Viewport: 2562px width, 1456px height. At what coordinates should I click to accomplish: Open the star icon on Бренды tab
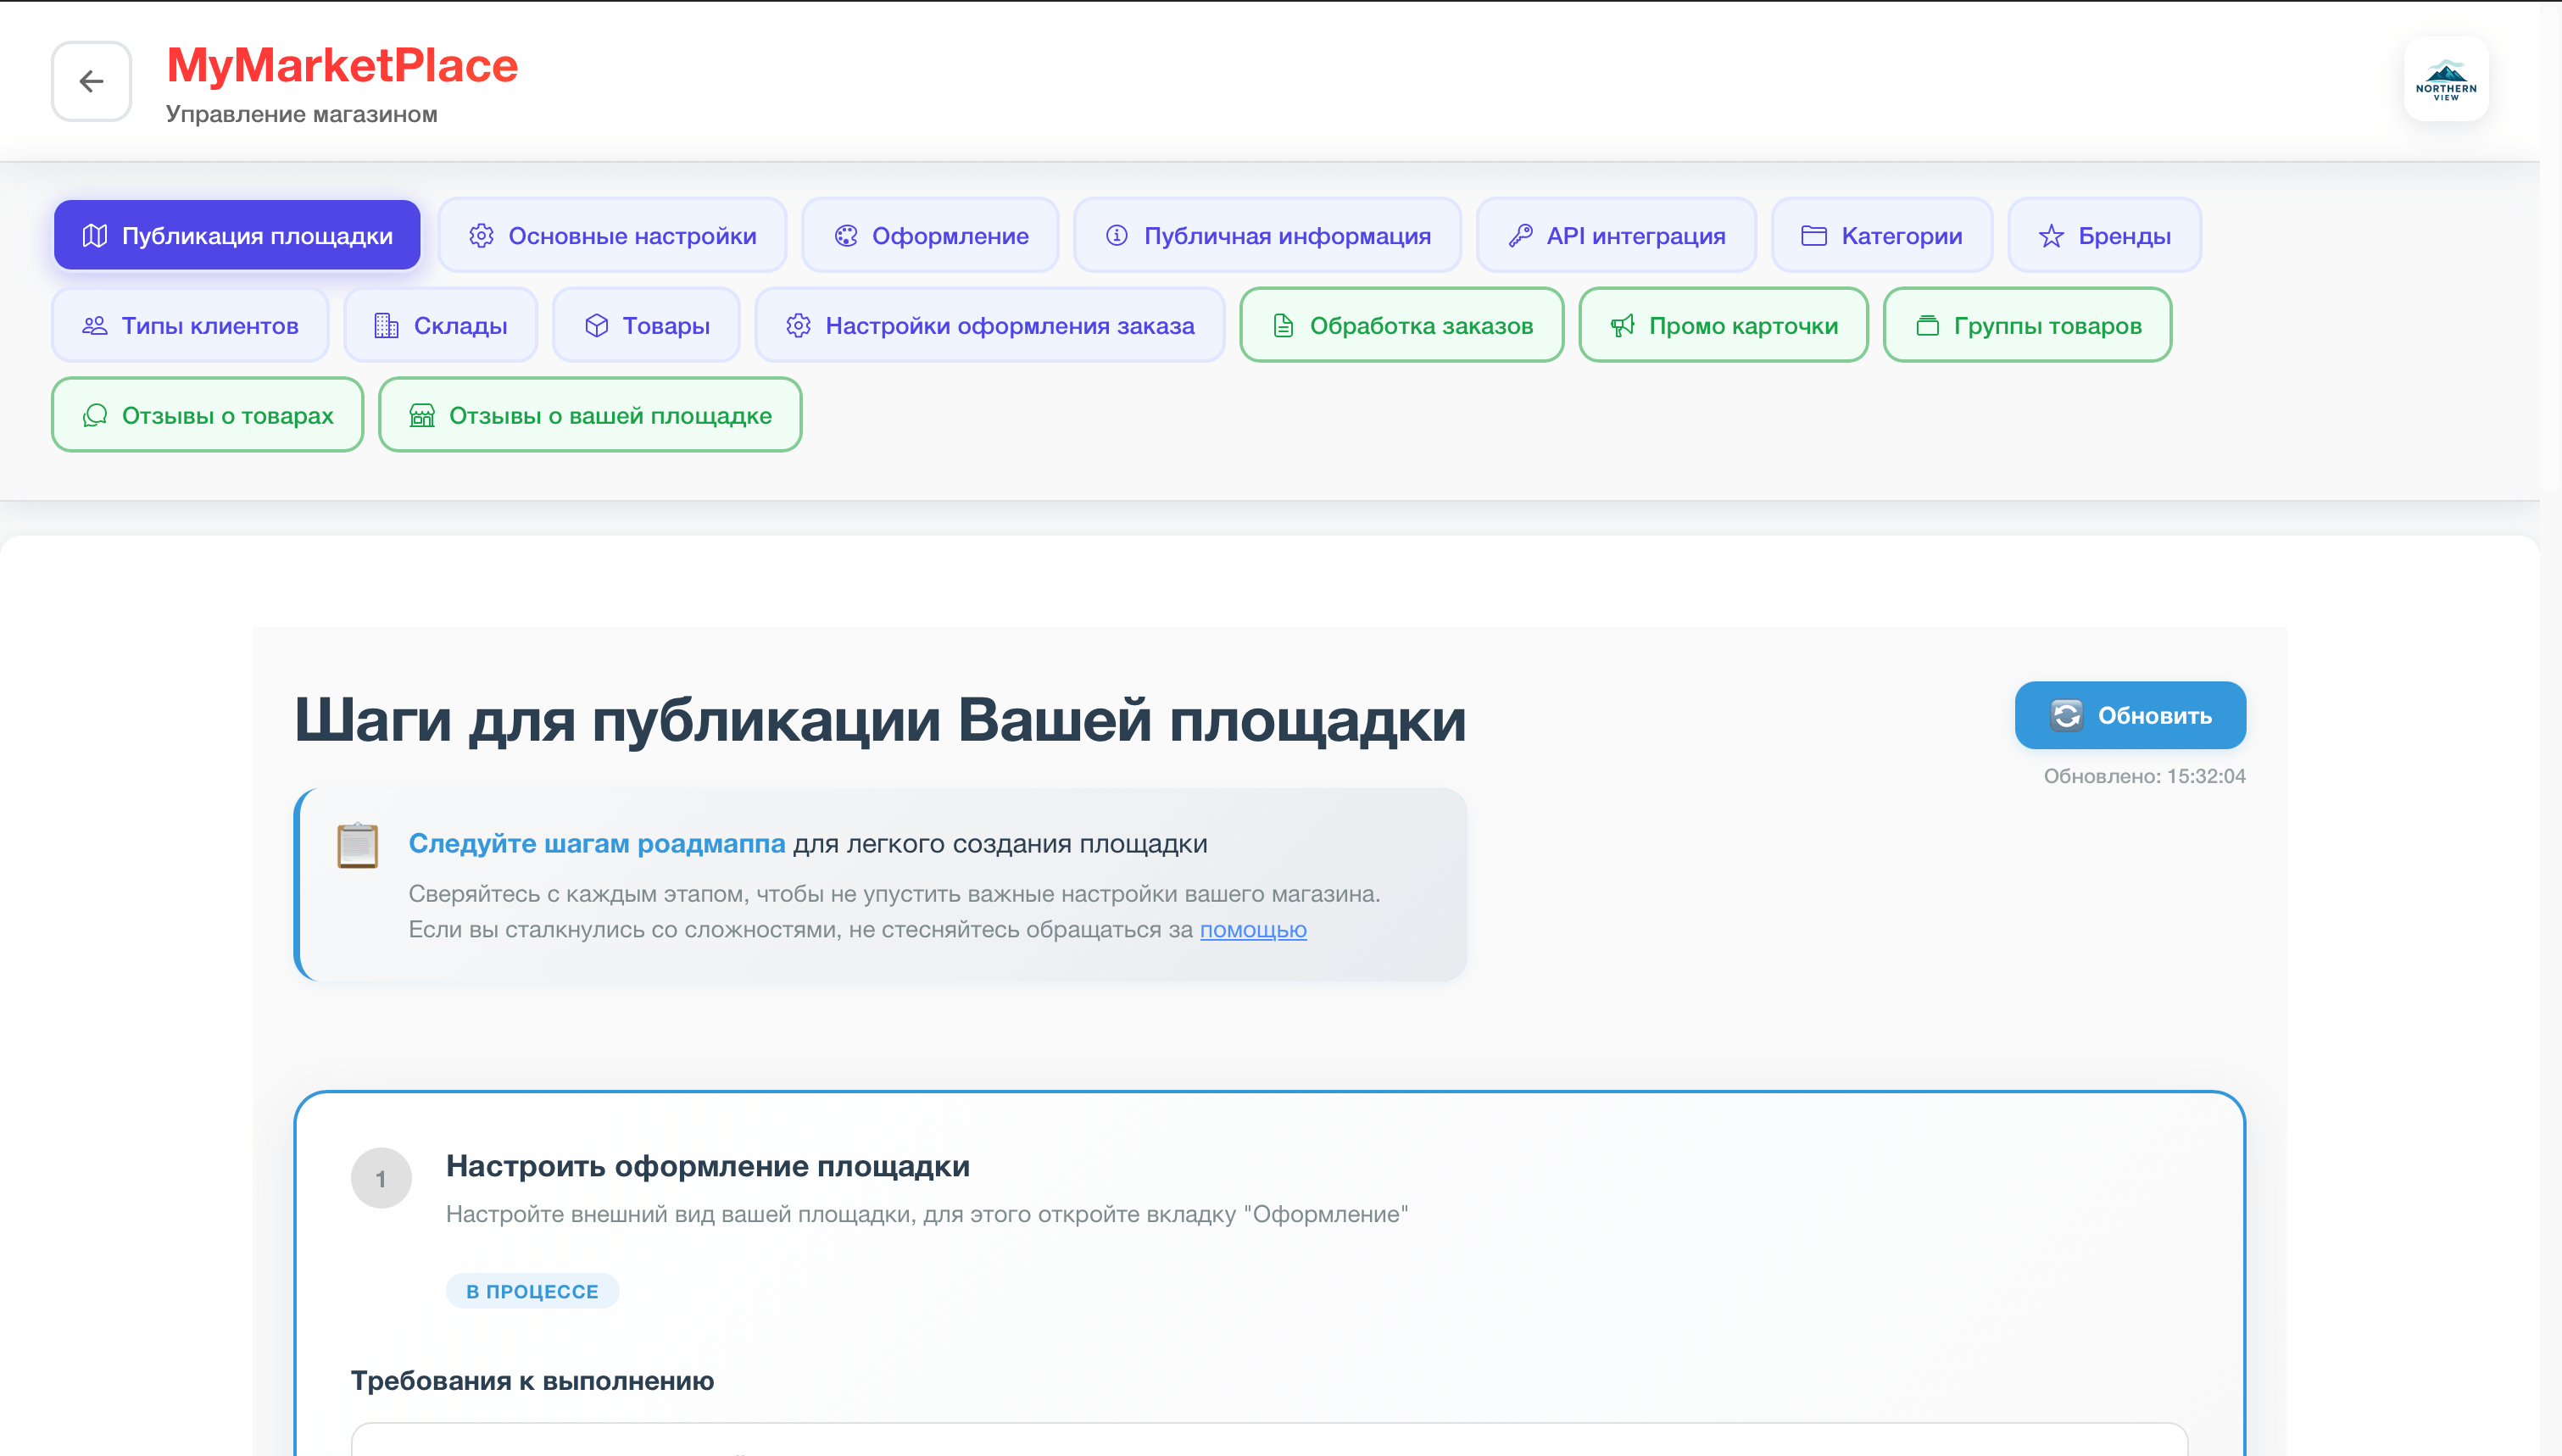[2050, 235]
